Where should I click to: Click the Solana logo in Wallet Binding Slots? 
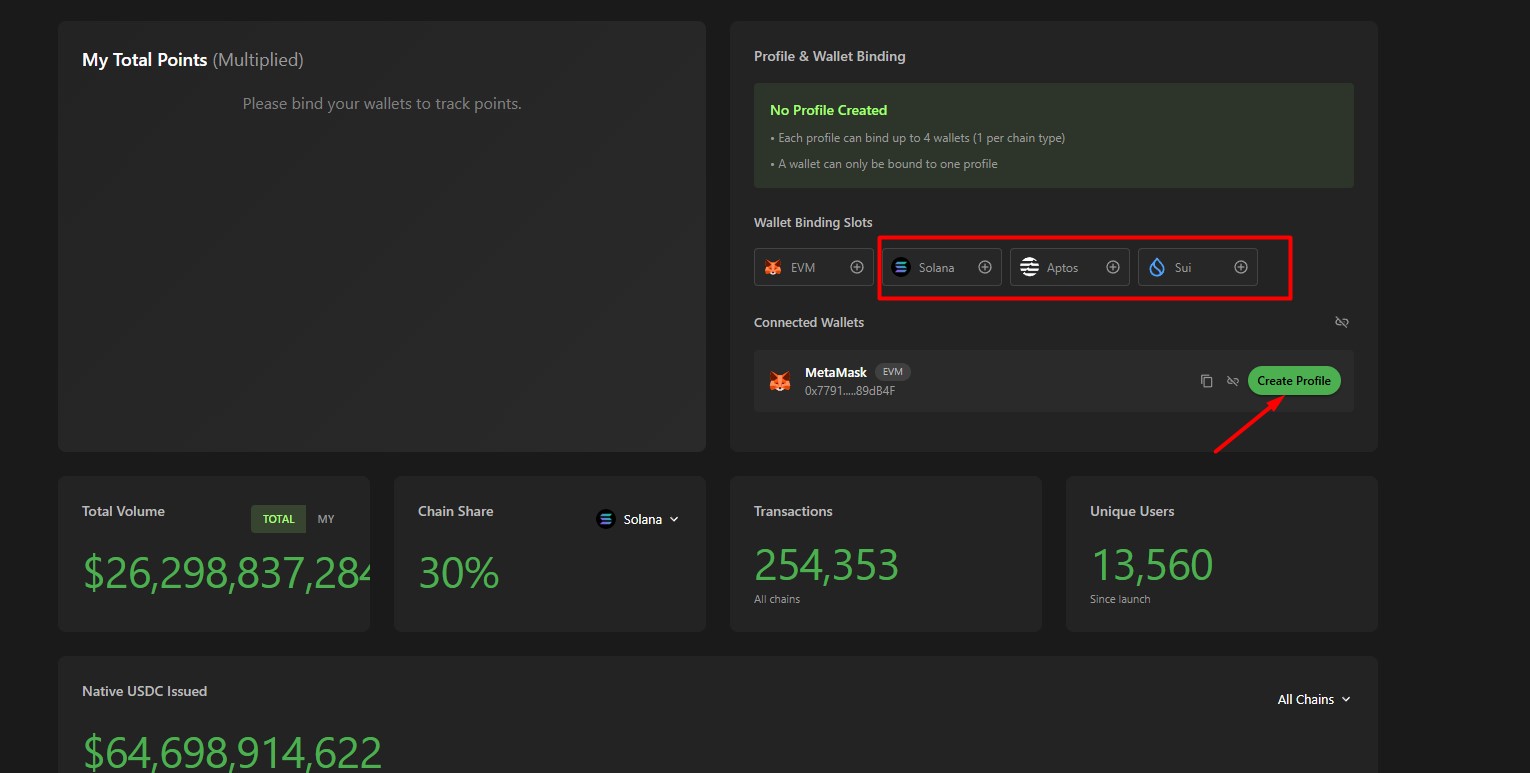[x=901, y=267]
